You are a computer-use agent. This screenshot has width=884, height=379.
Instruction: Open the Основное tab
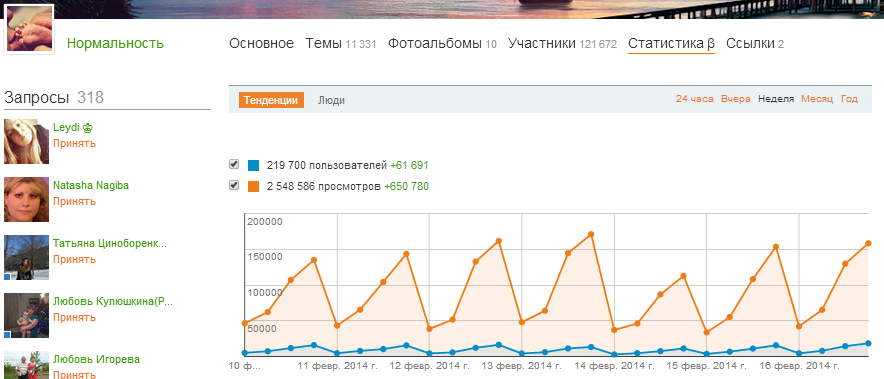point(261,43)
